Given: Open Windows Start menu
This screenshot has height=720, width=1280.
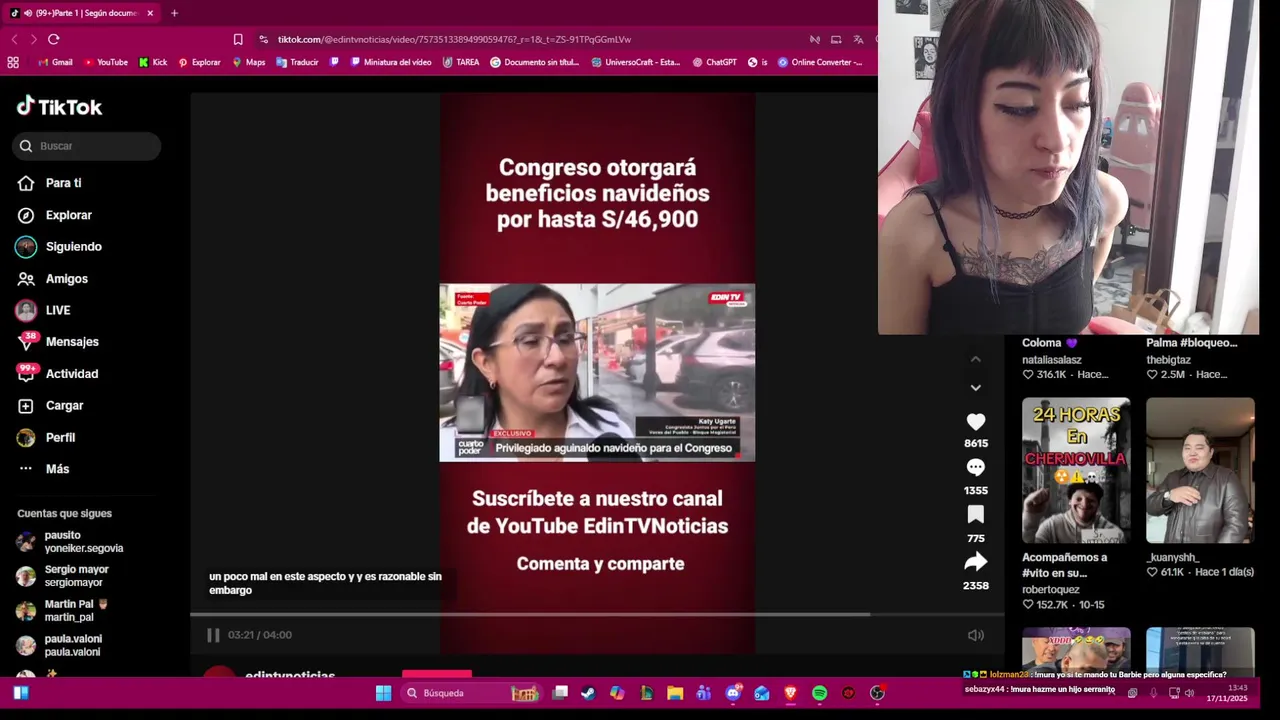Looking at the screenshot, I should [383, 693].
